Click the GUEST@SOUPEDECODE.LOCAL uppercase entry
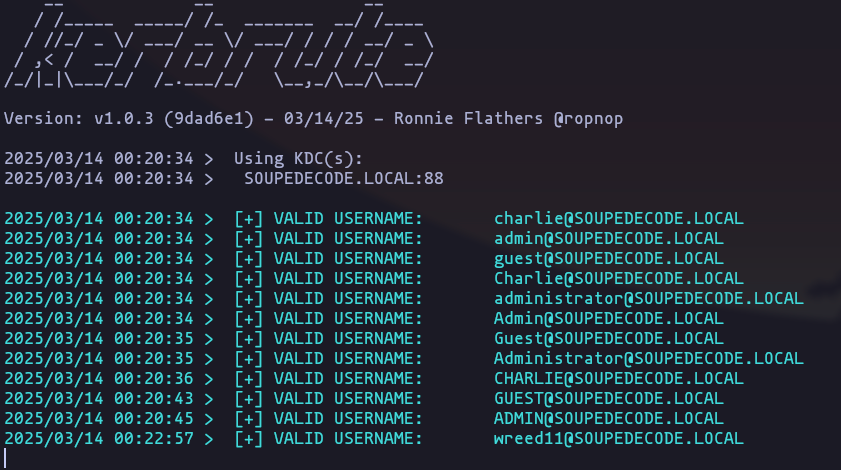Screen dimensions: 841x470 click(609, 399)
